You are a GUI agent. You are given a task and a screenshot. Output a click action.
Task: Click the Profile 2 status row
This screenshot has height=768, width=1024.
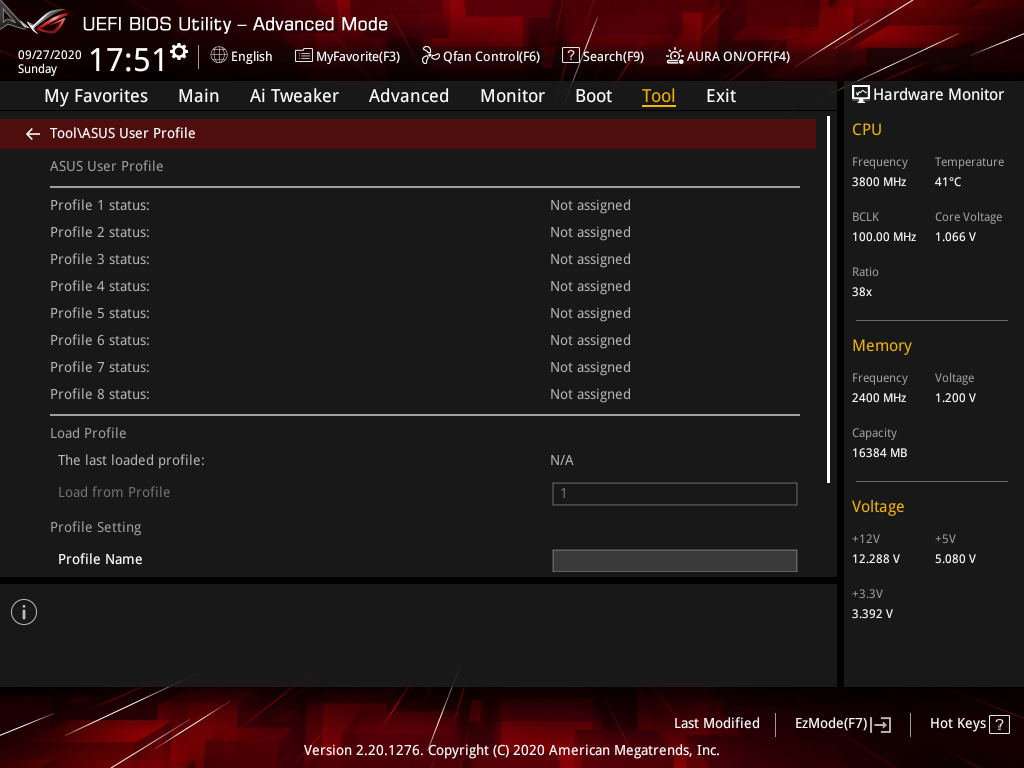[424, 232]
